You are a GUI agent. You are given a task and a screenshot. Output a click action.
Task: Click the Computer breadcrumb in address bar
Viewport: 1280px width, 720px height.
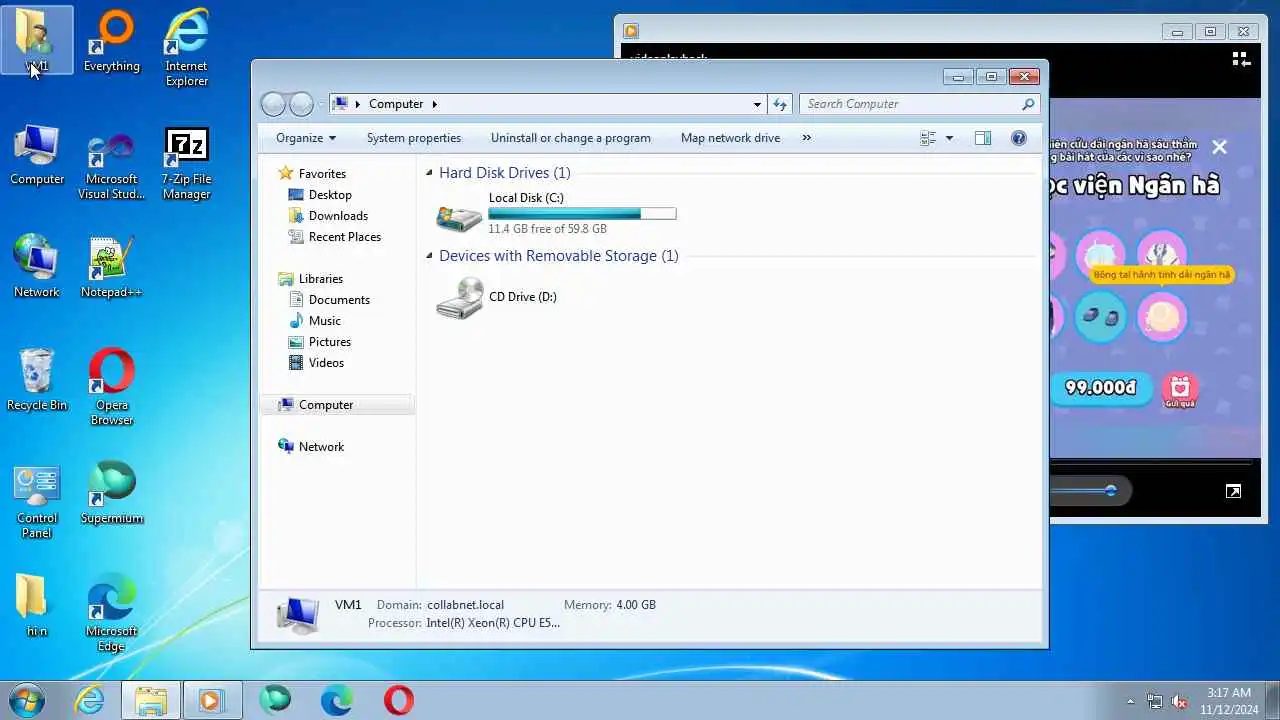[x=396, y=104]
